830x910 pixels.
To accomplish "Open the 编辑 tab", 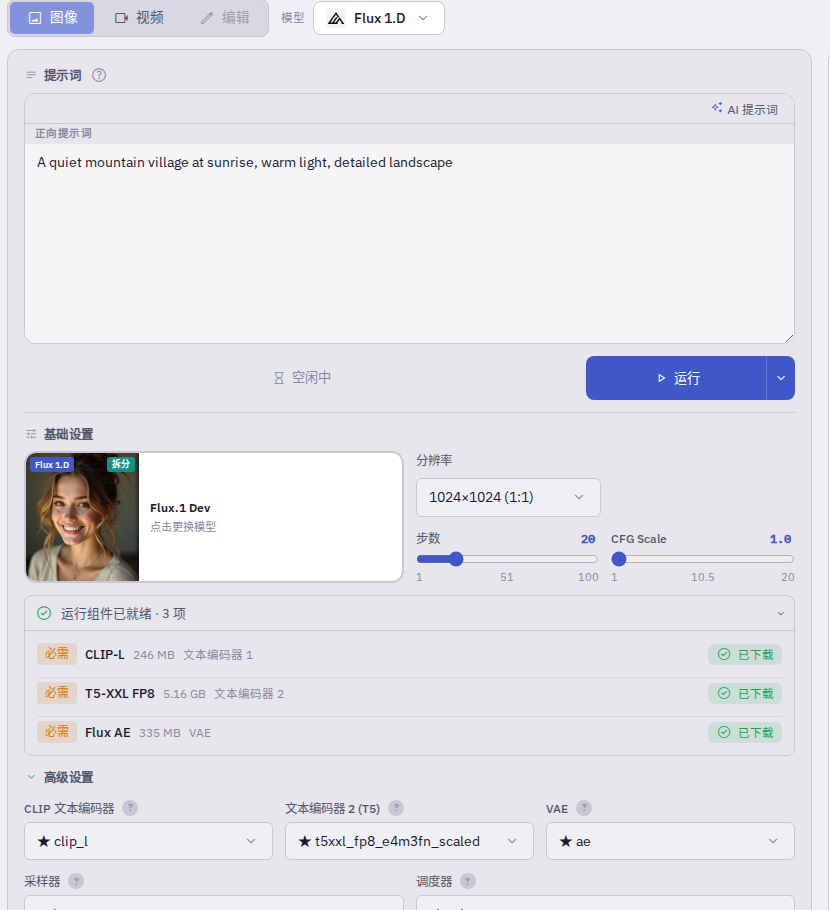I will 225,18.
